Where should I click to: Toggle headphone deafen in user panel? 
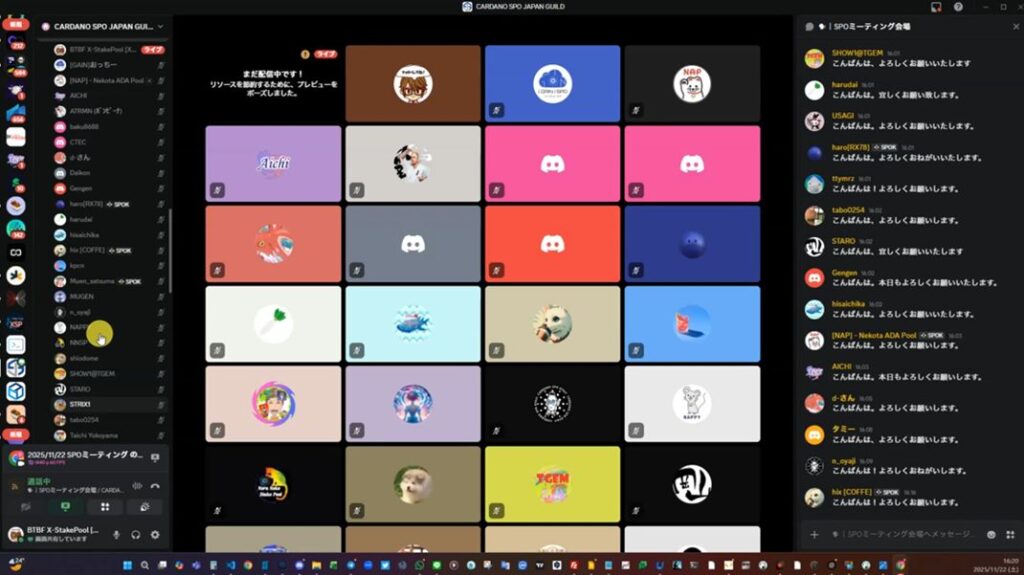[x=136, y=535]
